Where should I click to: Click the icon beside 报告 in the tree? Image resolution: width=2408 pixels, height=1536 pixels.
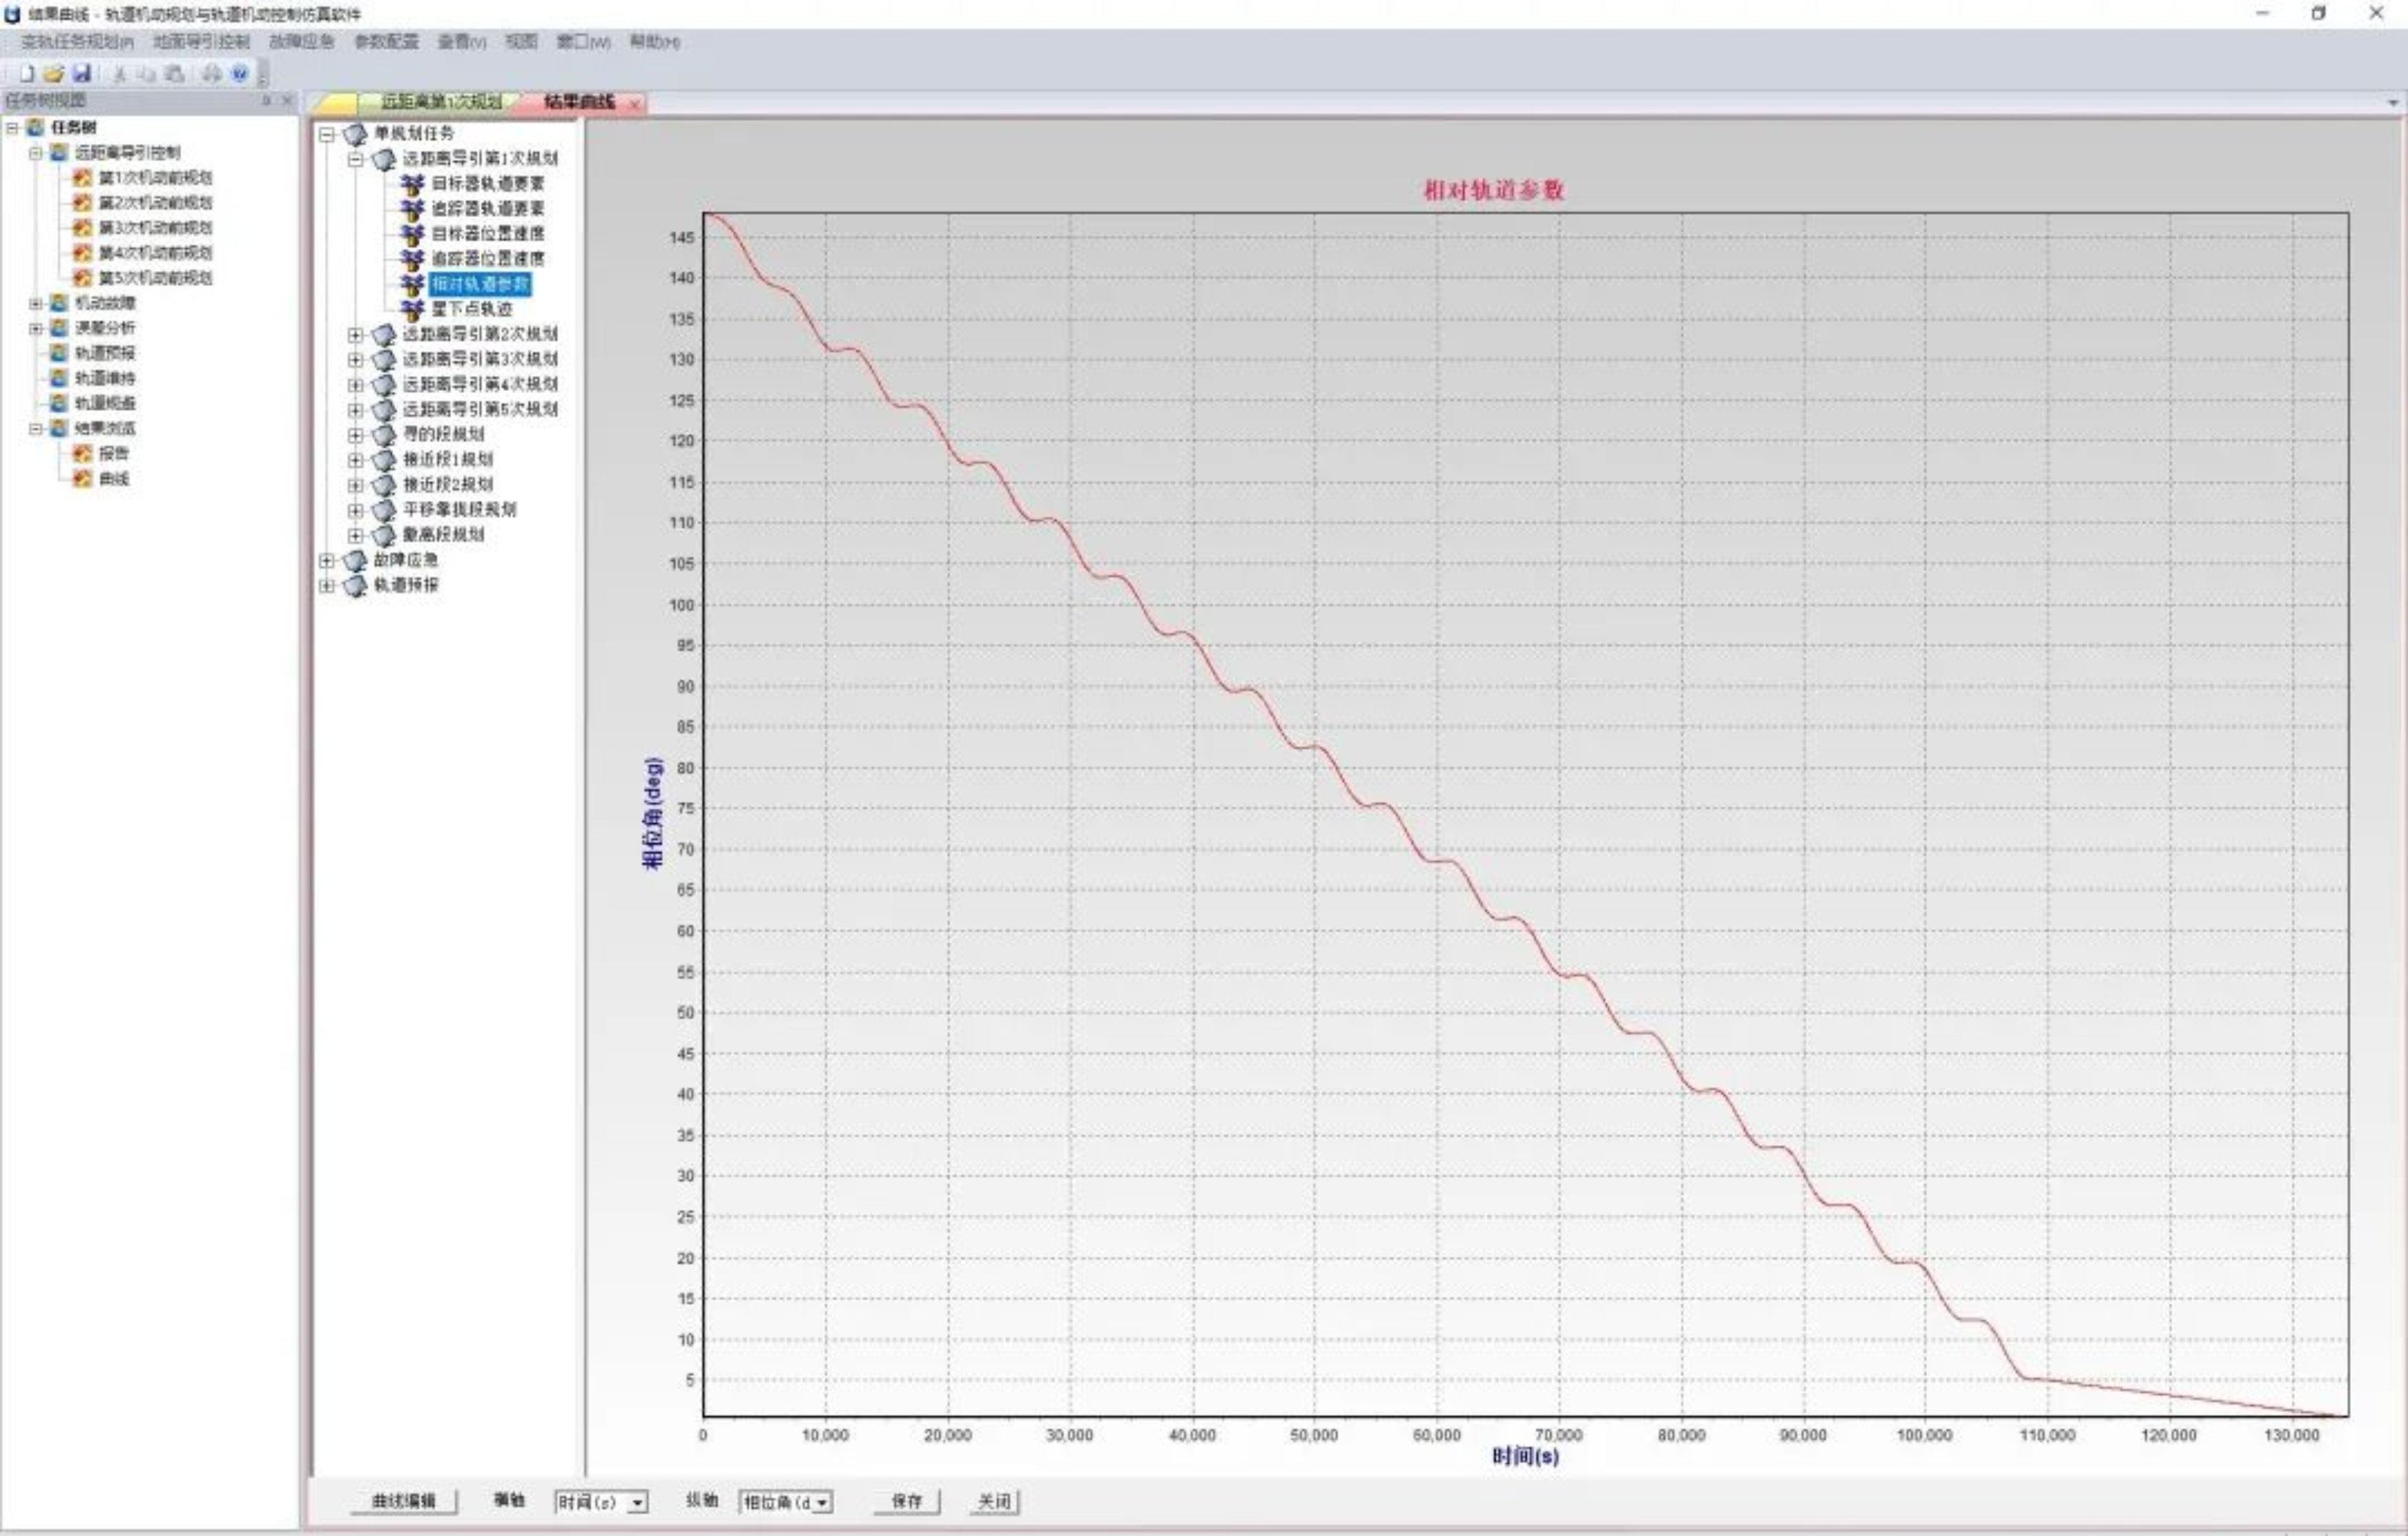click(x=83, y=453)
